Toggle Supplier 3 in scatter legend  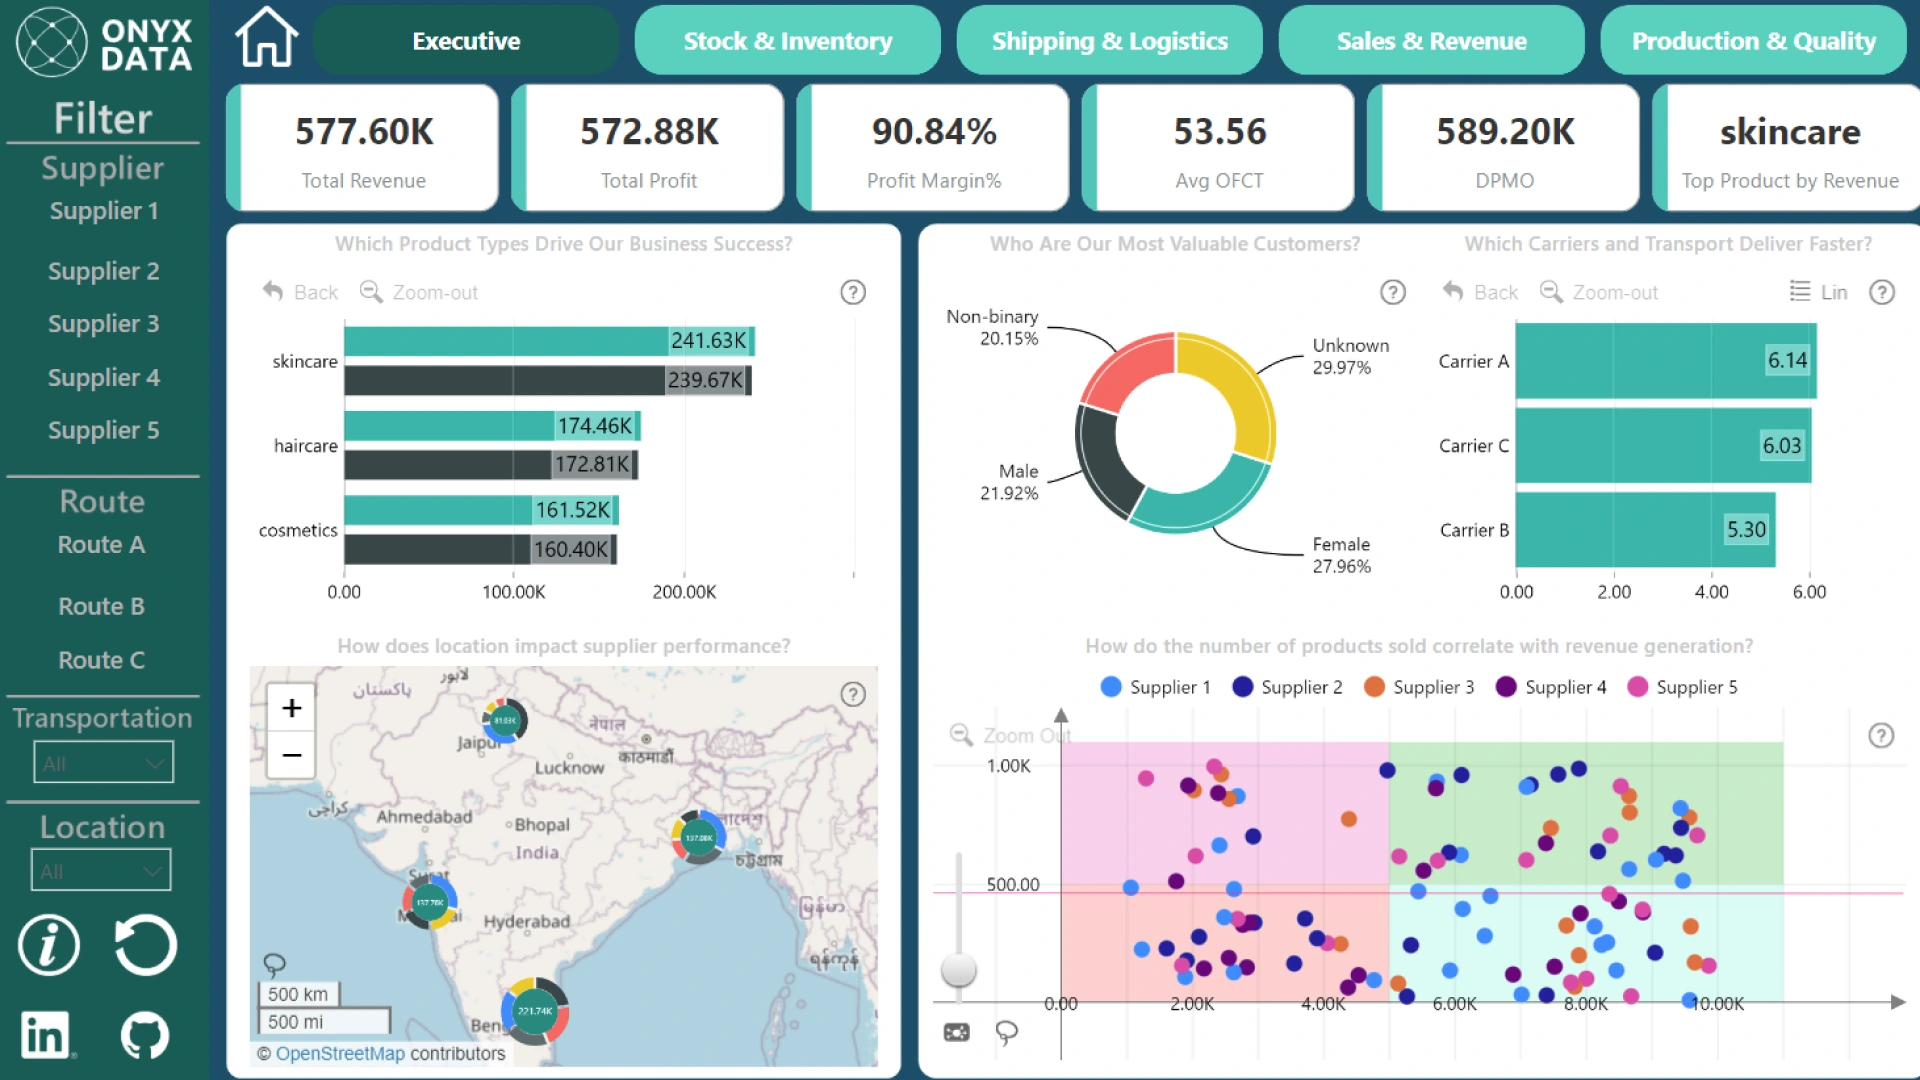pos(1419,687)
